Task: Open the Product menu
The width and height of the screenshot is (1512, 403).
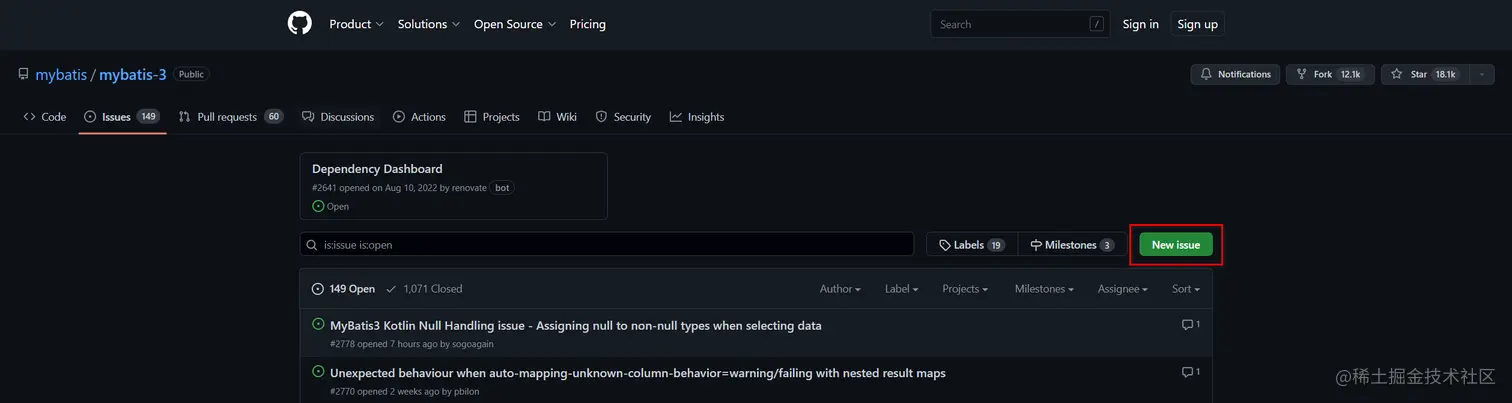Action: [x=356, y=24]
